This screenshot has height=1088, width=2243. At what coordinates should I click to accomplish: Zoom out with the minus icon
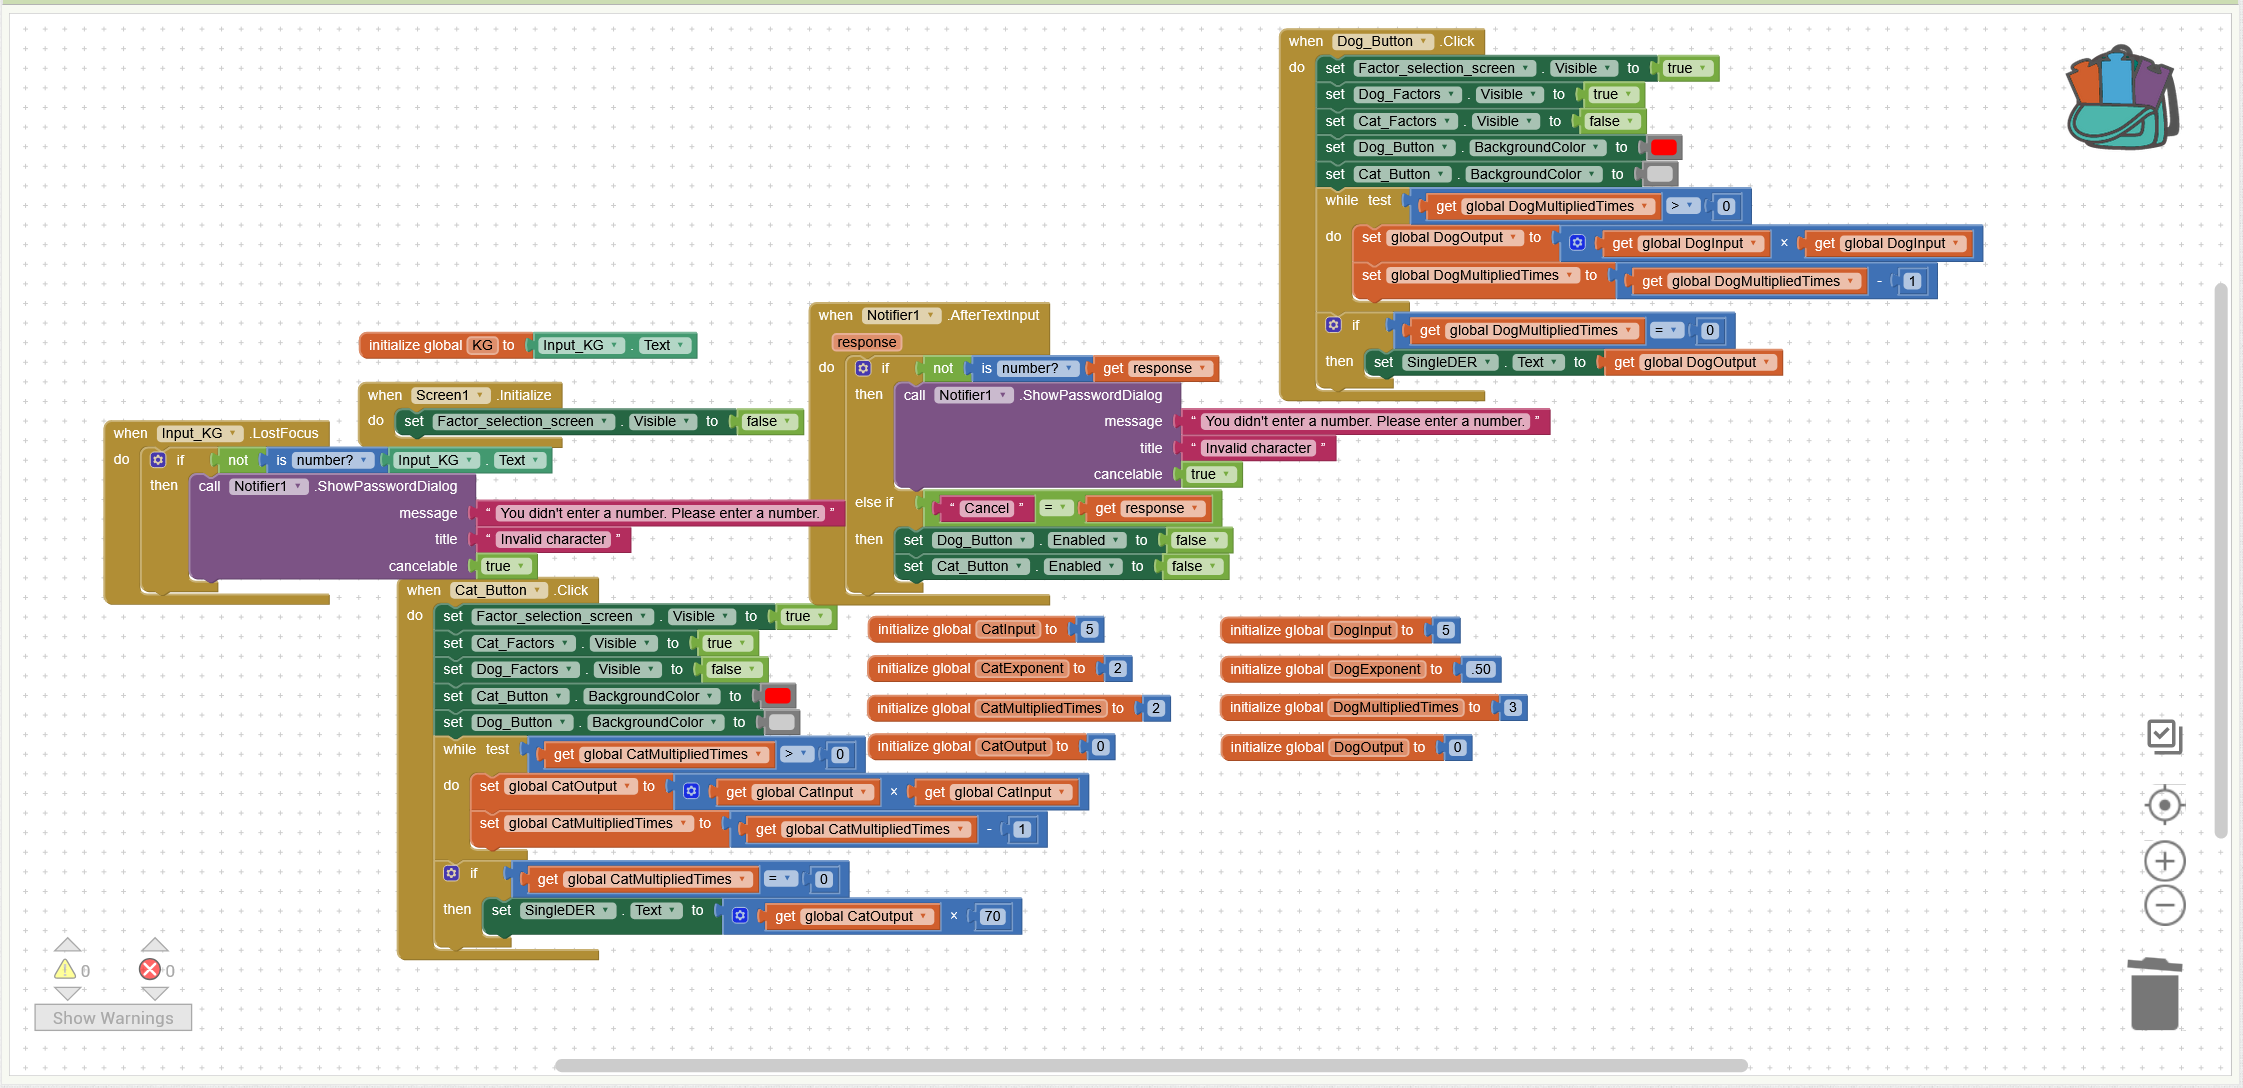click(2164, 906)
